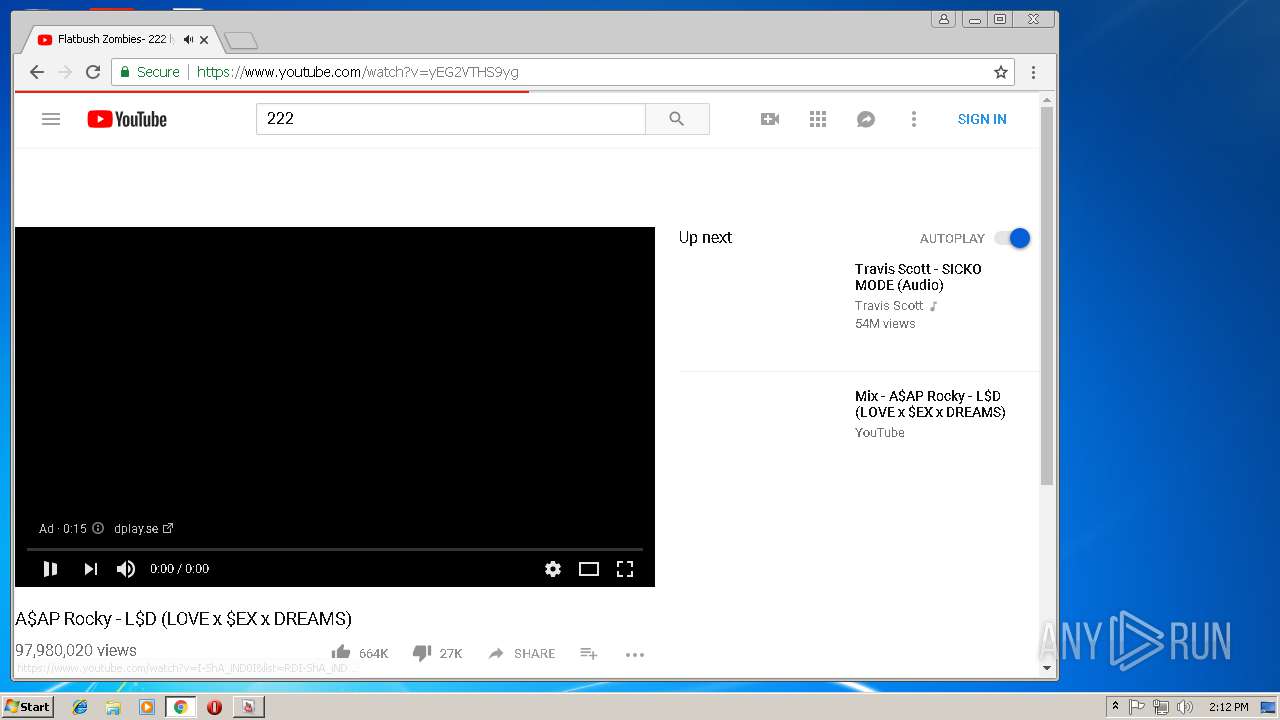Focus the search box containing 222
Image resolution: width=1280 pixels, height=720 pixels.
pos(451,119)
